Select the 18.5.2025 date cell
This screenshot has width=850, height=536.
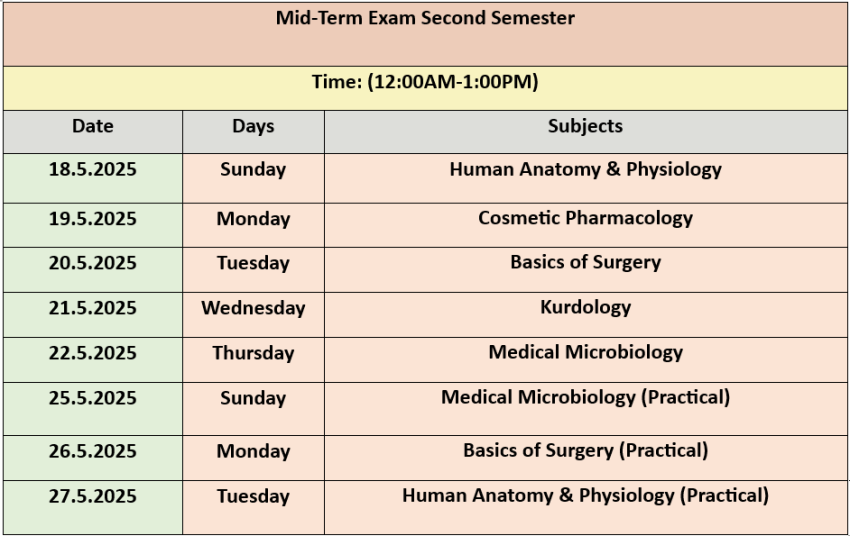coord(93,178)
